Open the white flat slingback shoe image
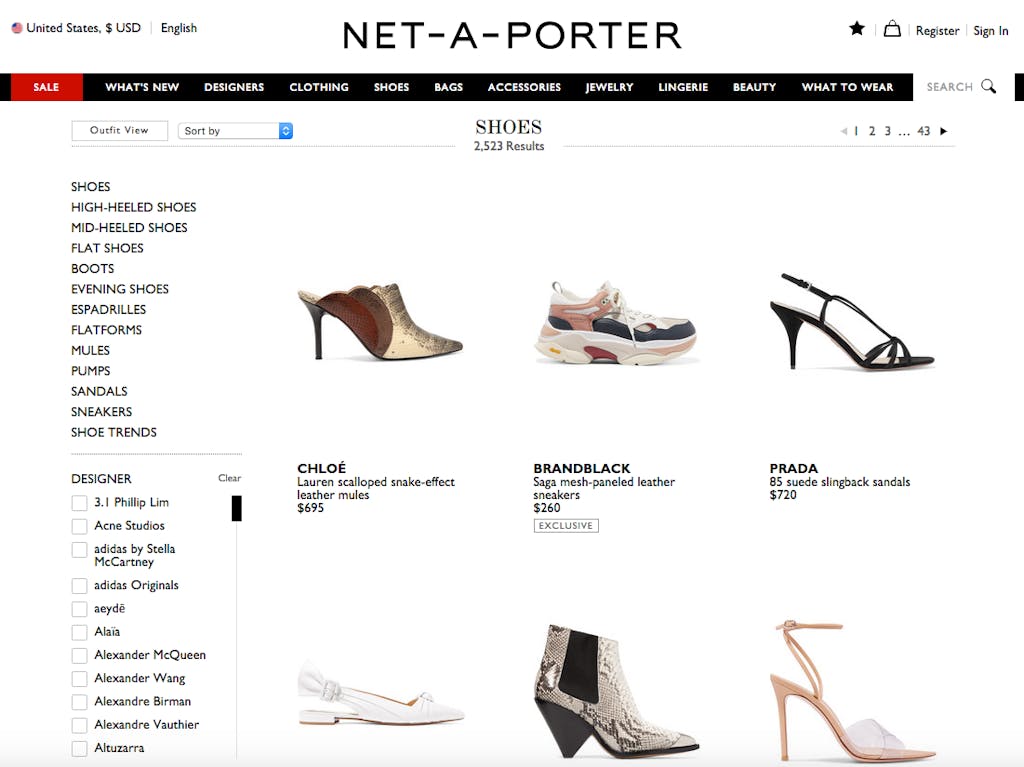The height and width of the screenshot is (767, 1024). click(381, 693)
